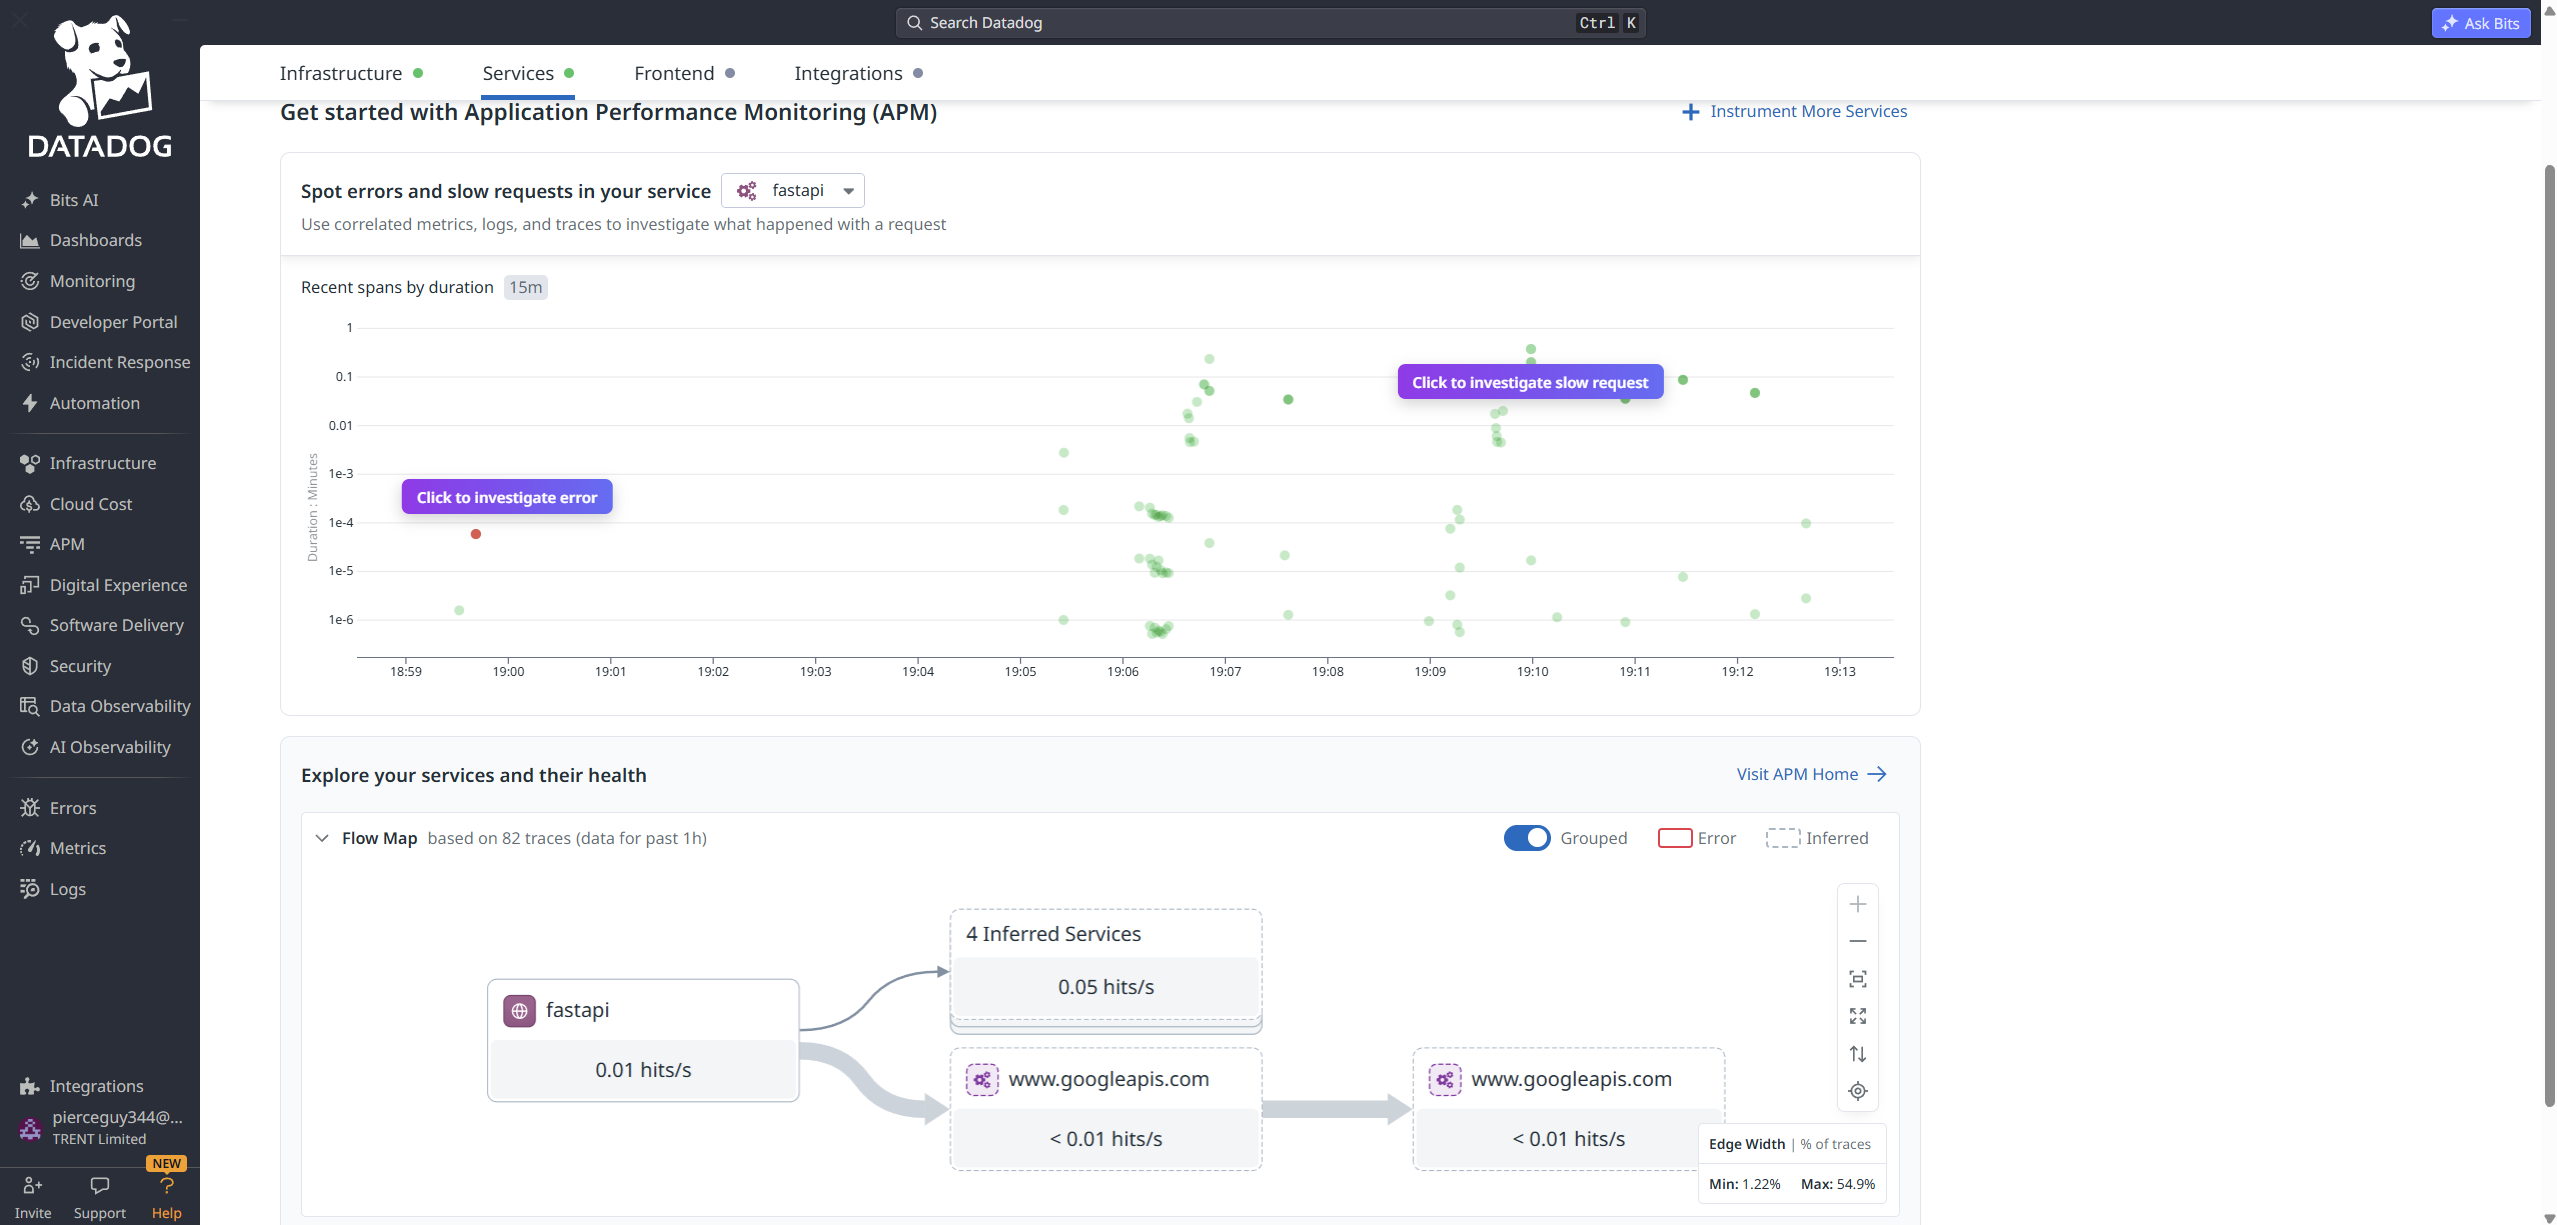The image size is (2557, 1225).
Task: Zoom out of the flow map
Action: click(1857, 941)
